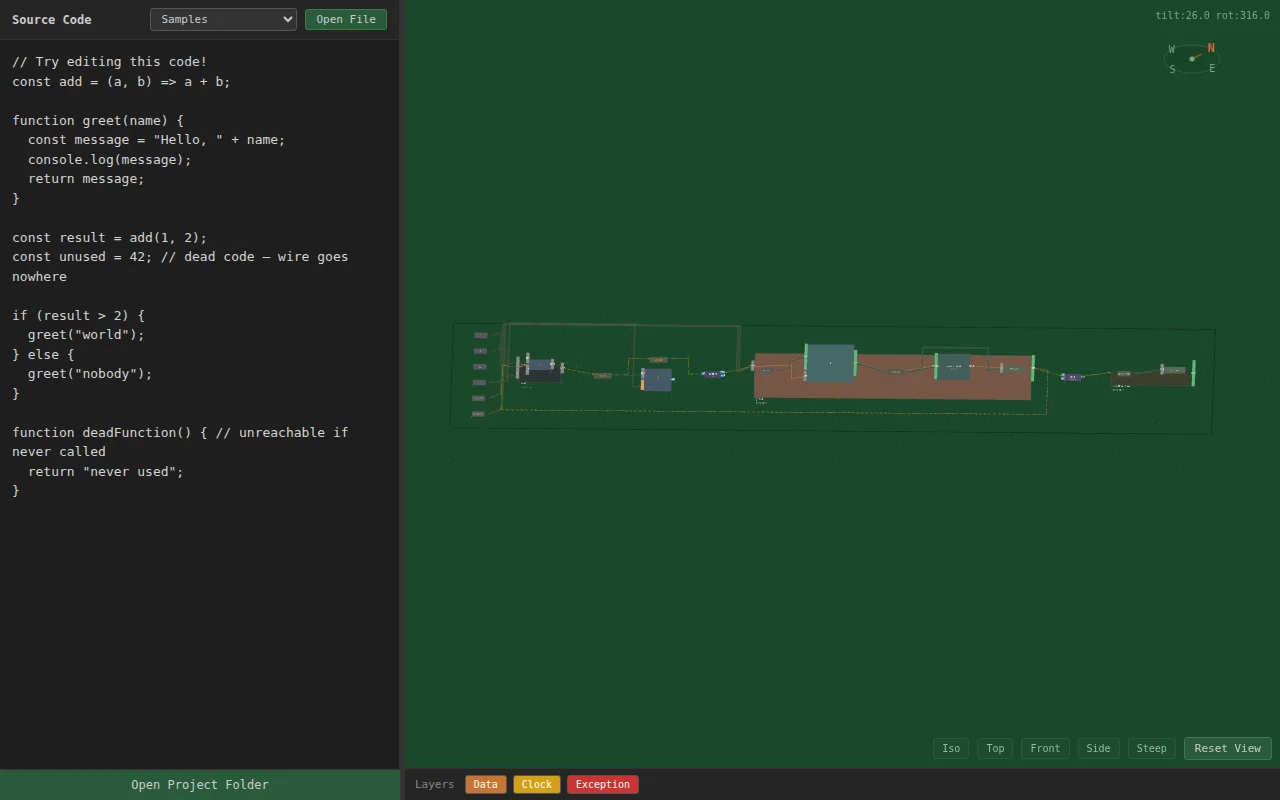
Task: Click line "const add = (a, b) => a + b;"
Action: tap(121, 82)
